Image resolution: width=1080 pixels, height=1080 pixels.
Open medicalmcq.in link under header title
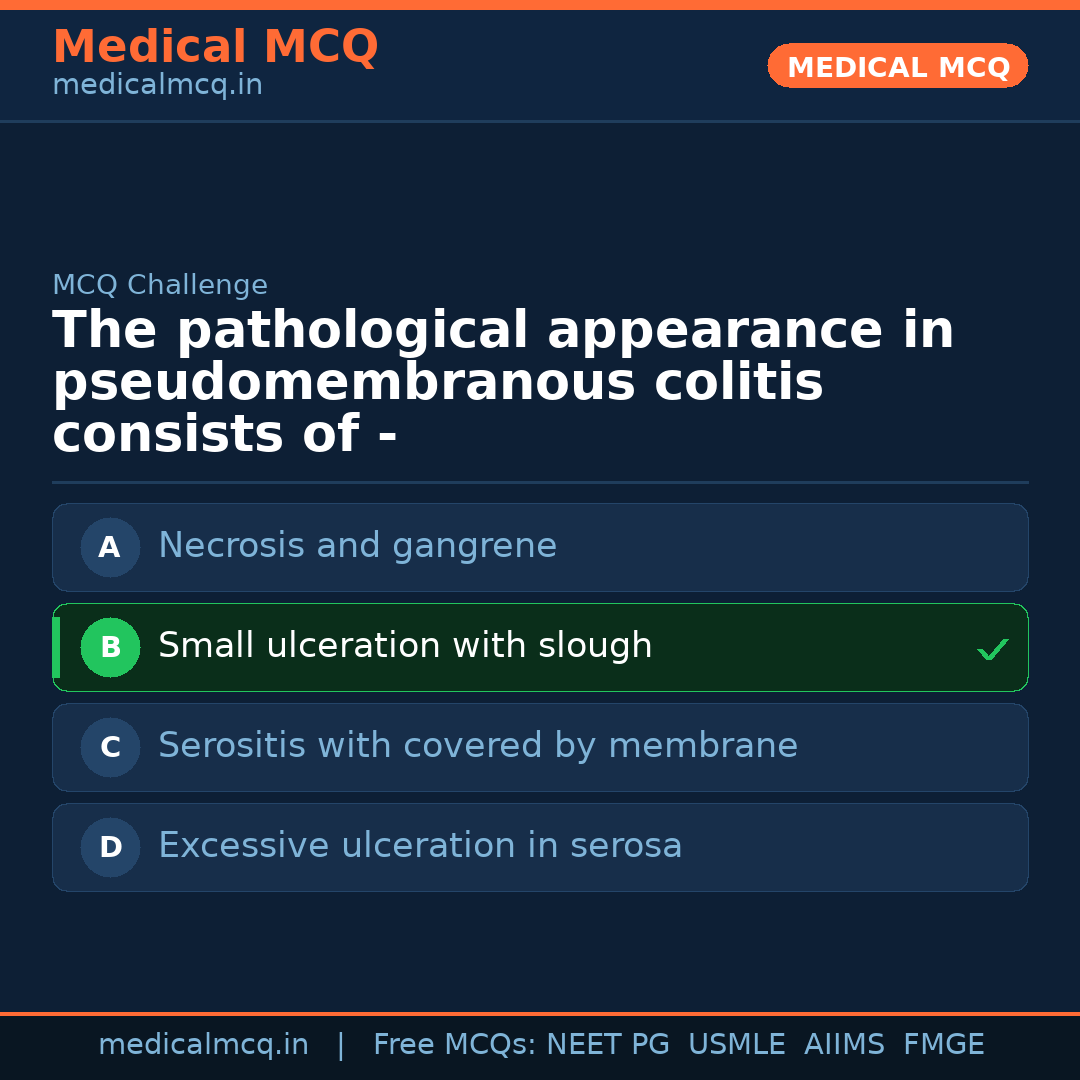click(157, 86)
